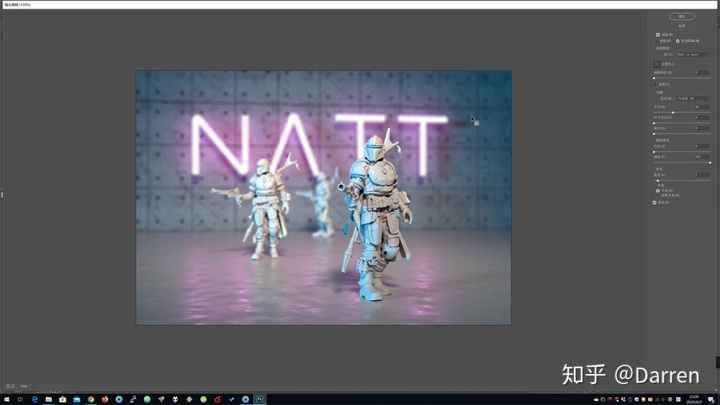Click the Iris Rotation value field

(x=702, y=129)
